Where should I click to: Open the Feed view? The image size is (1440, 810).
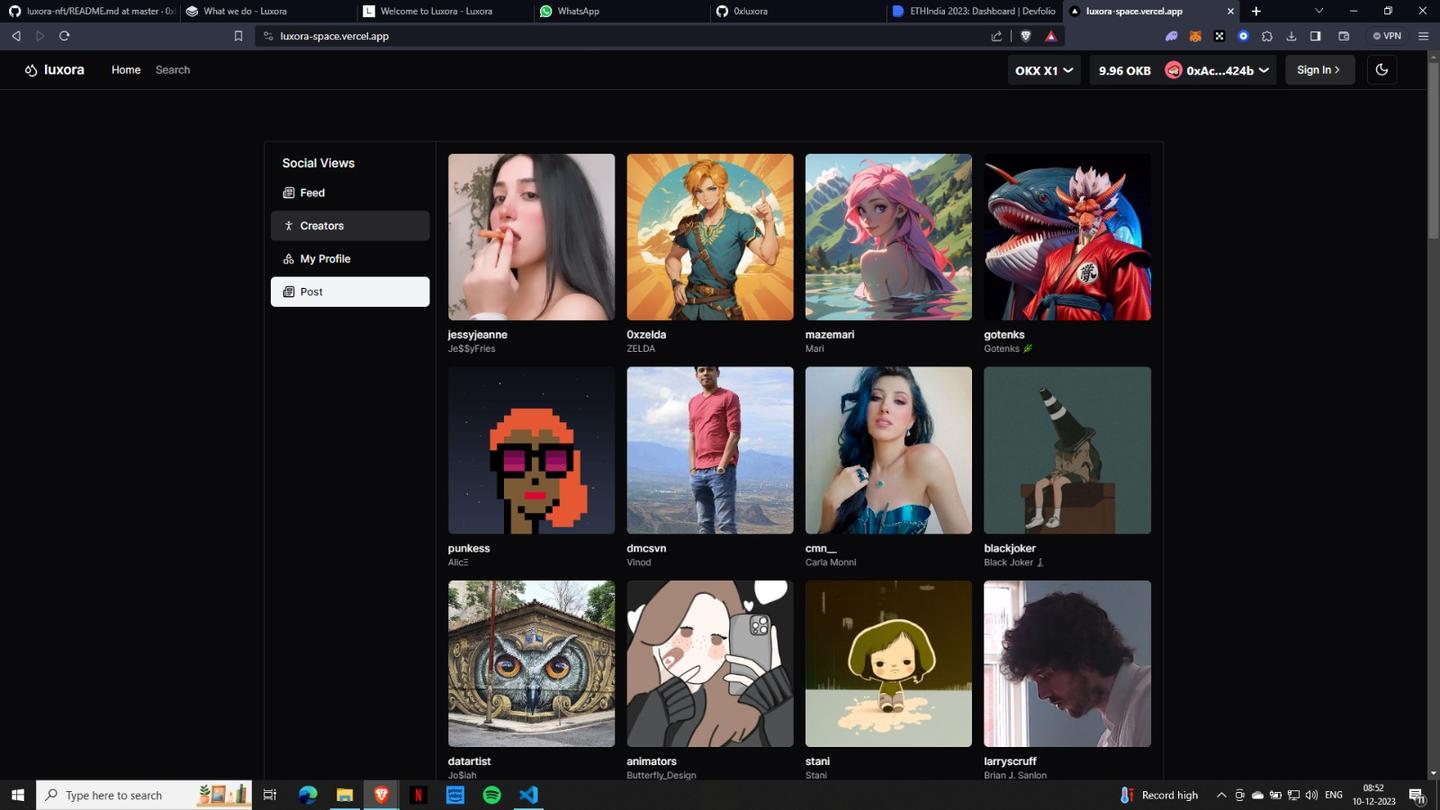[x=350, y=193]
